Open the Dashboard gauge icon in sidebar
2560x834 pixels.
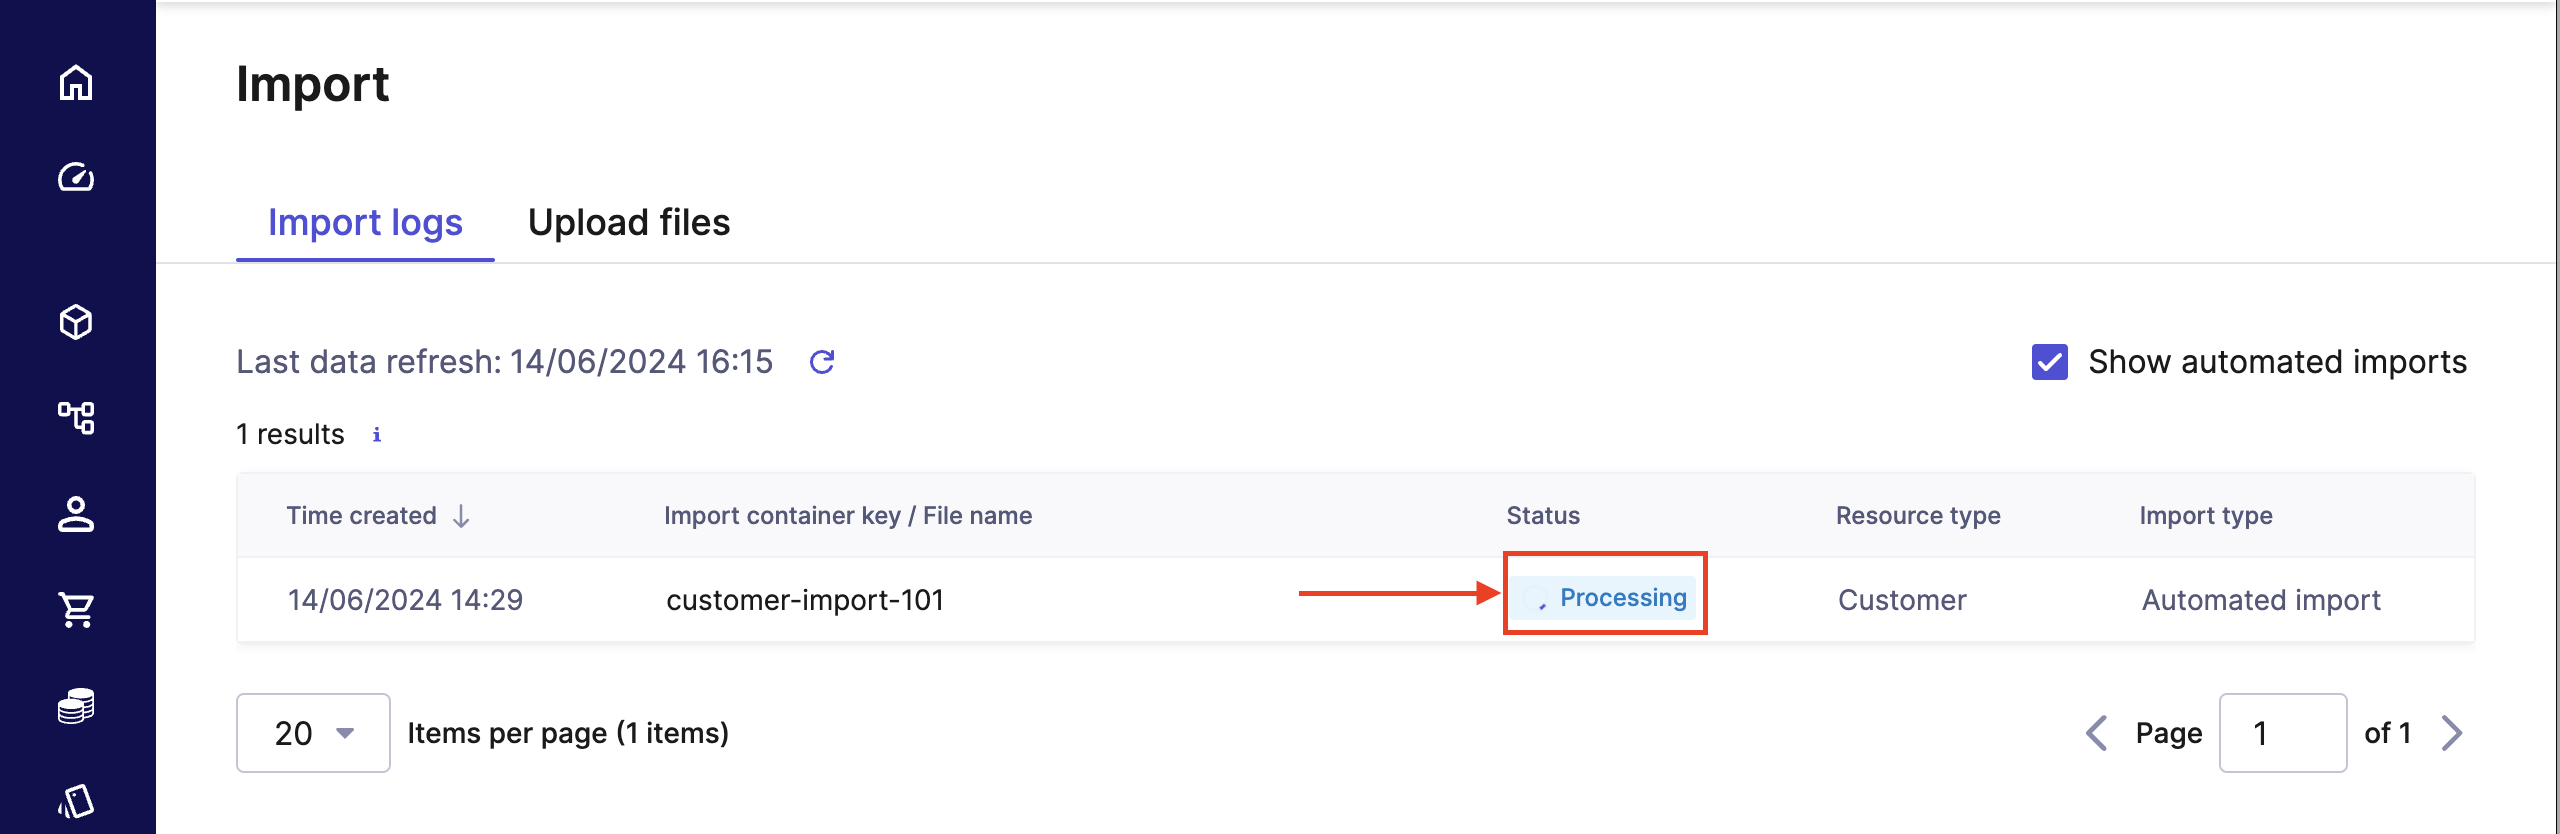click(x=76, y=177)
